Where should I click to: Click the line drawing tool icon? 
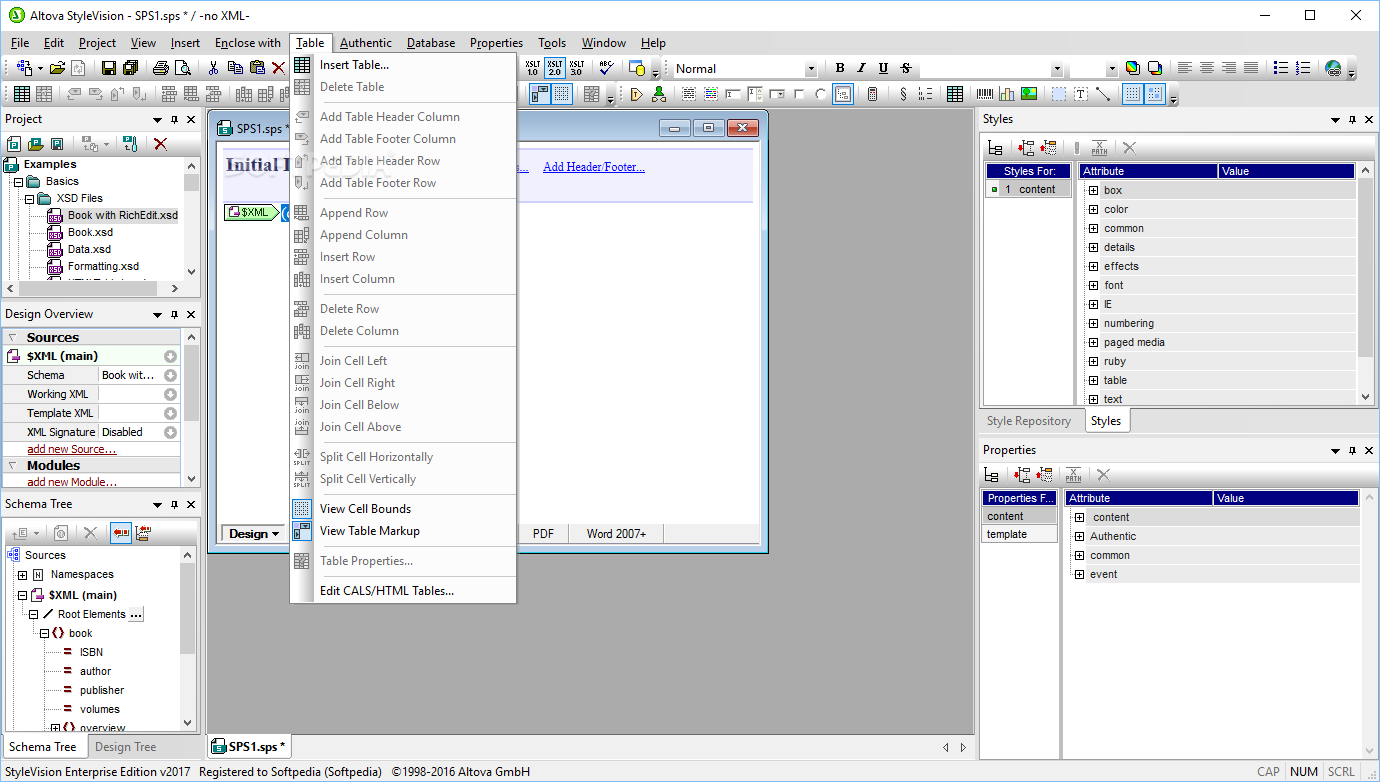point(1103,94)
